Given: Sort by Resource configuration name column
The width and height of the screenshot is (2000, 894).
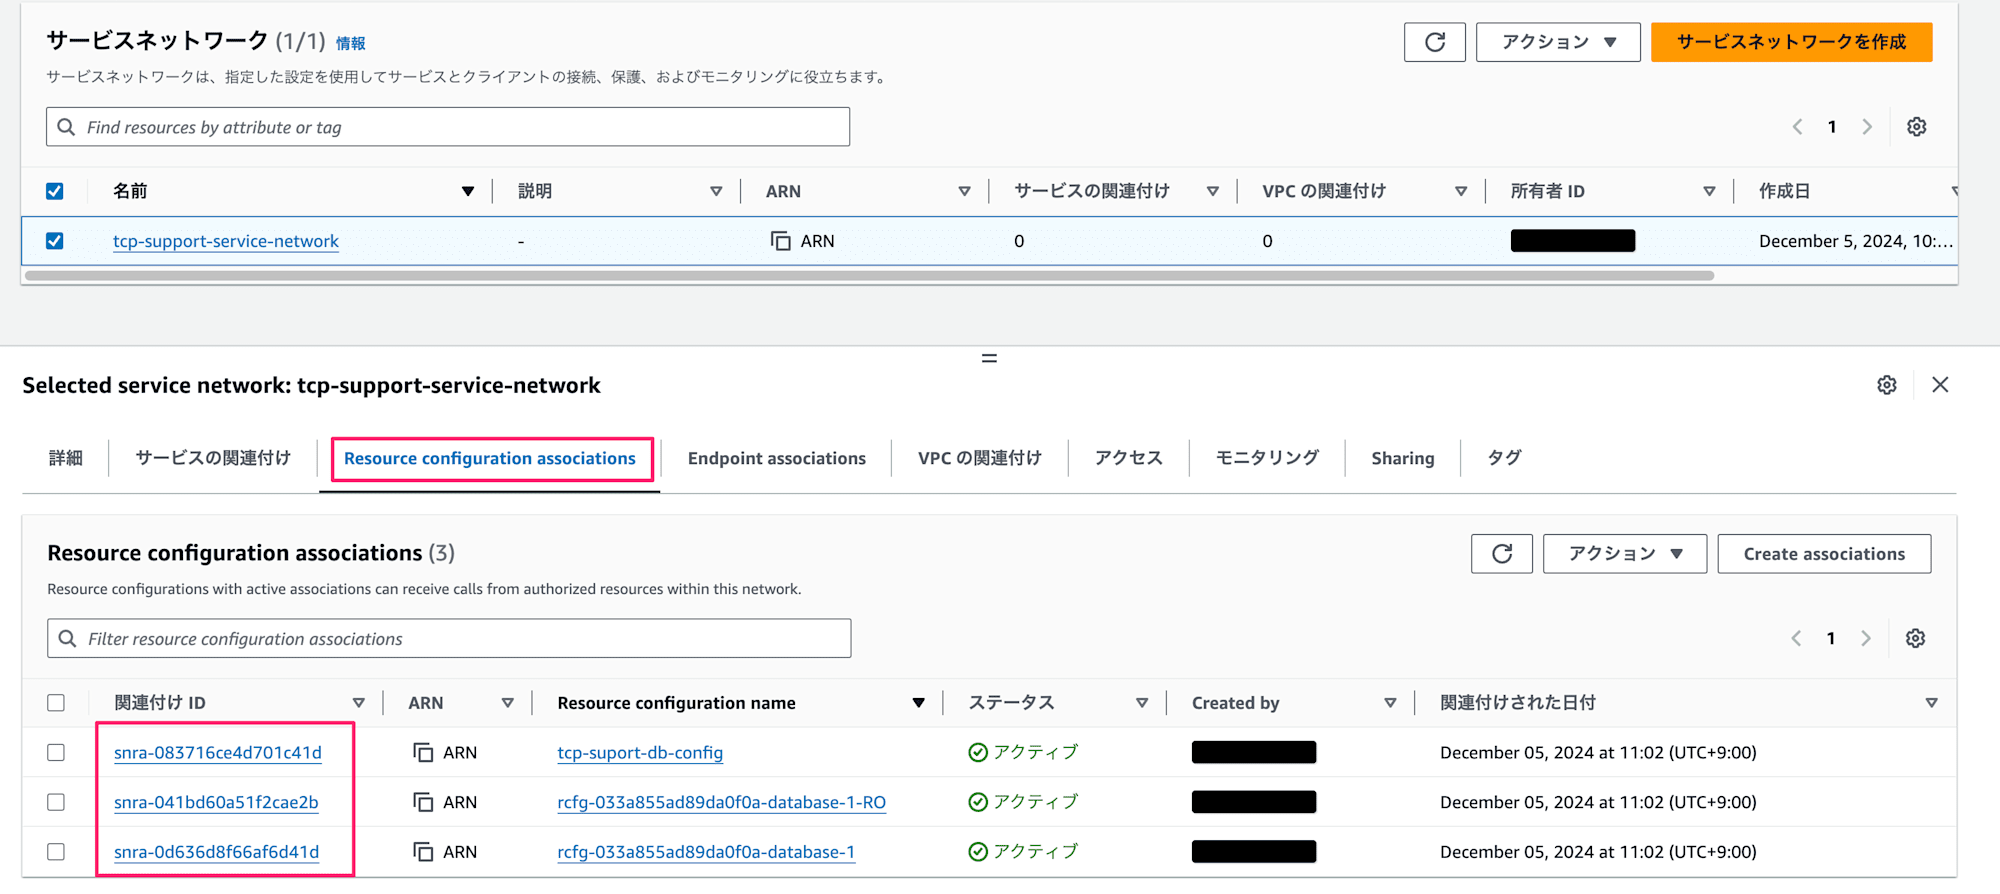Looking at the screenshot, I should tap(918, 703).
